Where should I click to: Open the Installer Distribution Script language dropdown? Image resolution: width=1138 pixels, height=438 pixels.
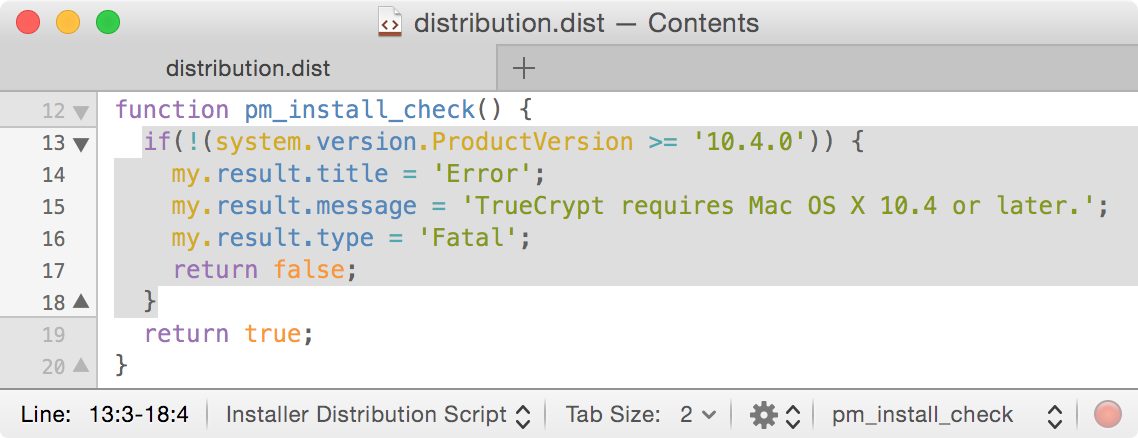(x=378, y=415)
